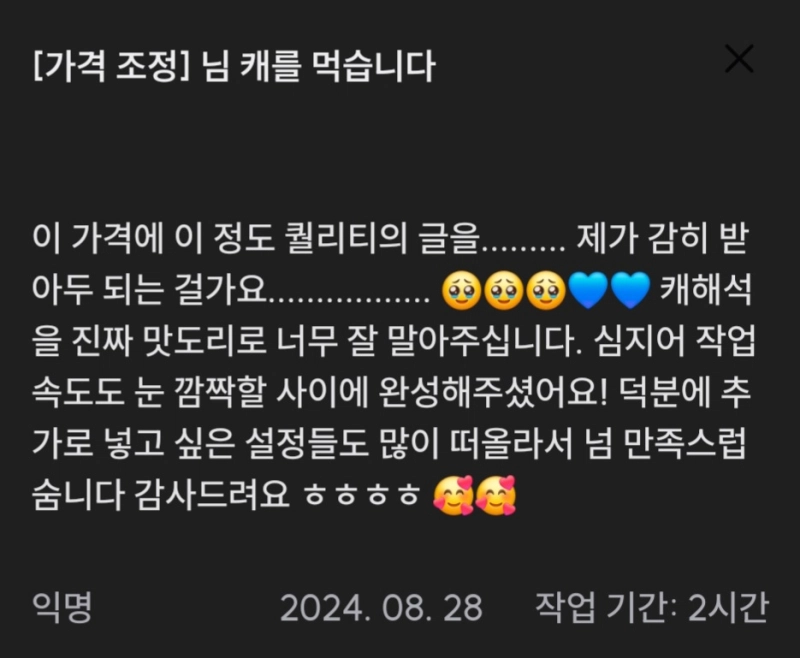Click the [가격 조정] tag in the title
Image resolution: width=800 pixels, height=658 pixels.
[x=111, y=66]
